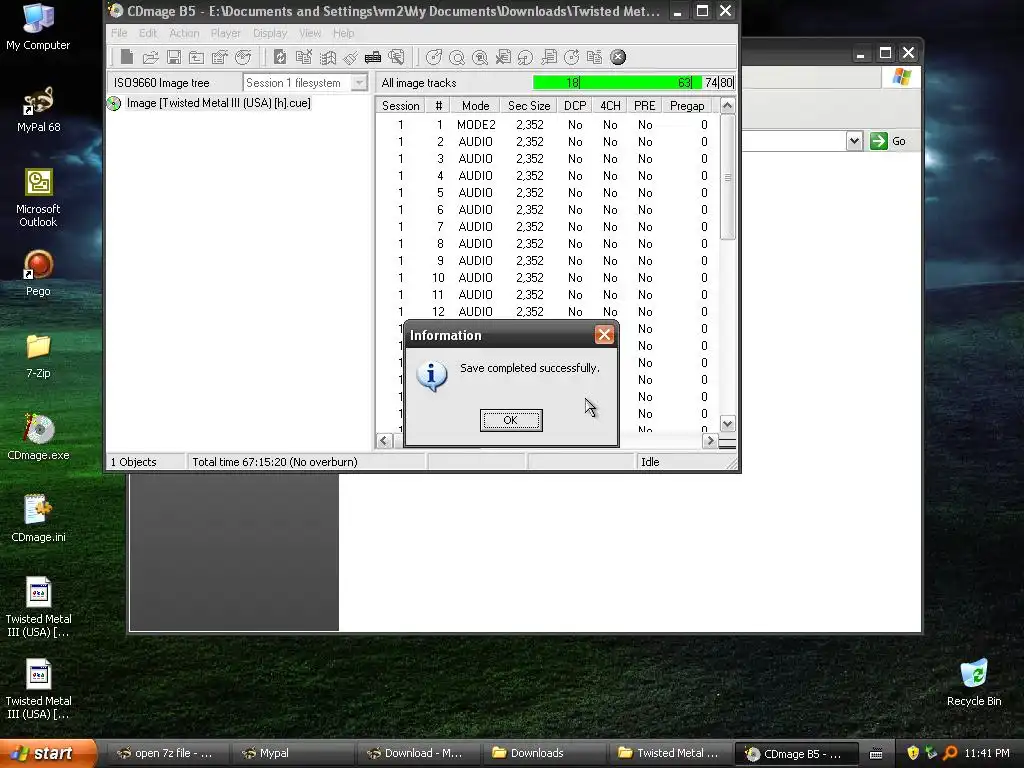
Task: Click the two copied pages toolbar icon
Action: point(594,57)
